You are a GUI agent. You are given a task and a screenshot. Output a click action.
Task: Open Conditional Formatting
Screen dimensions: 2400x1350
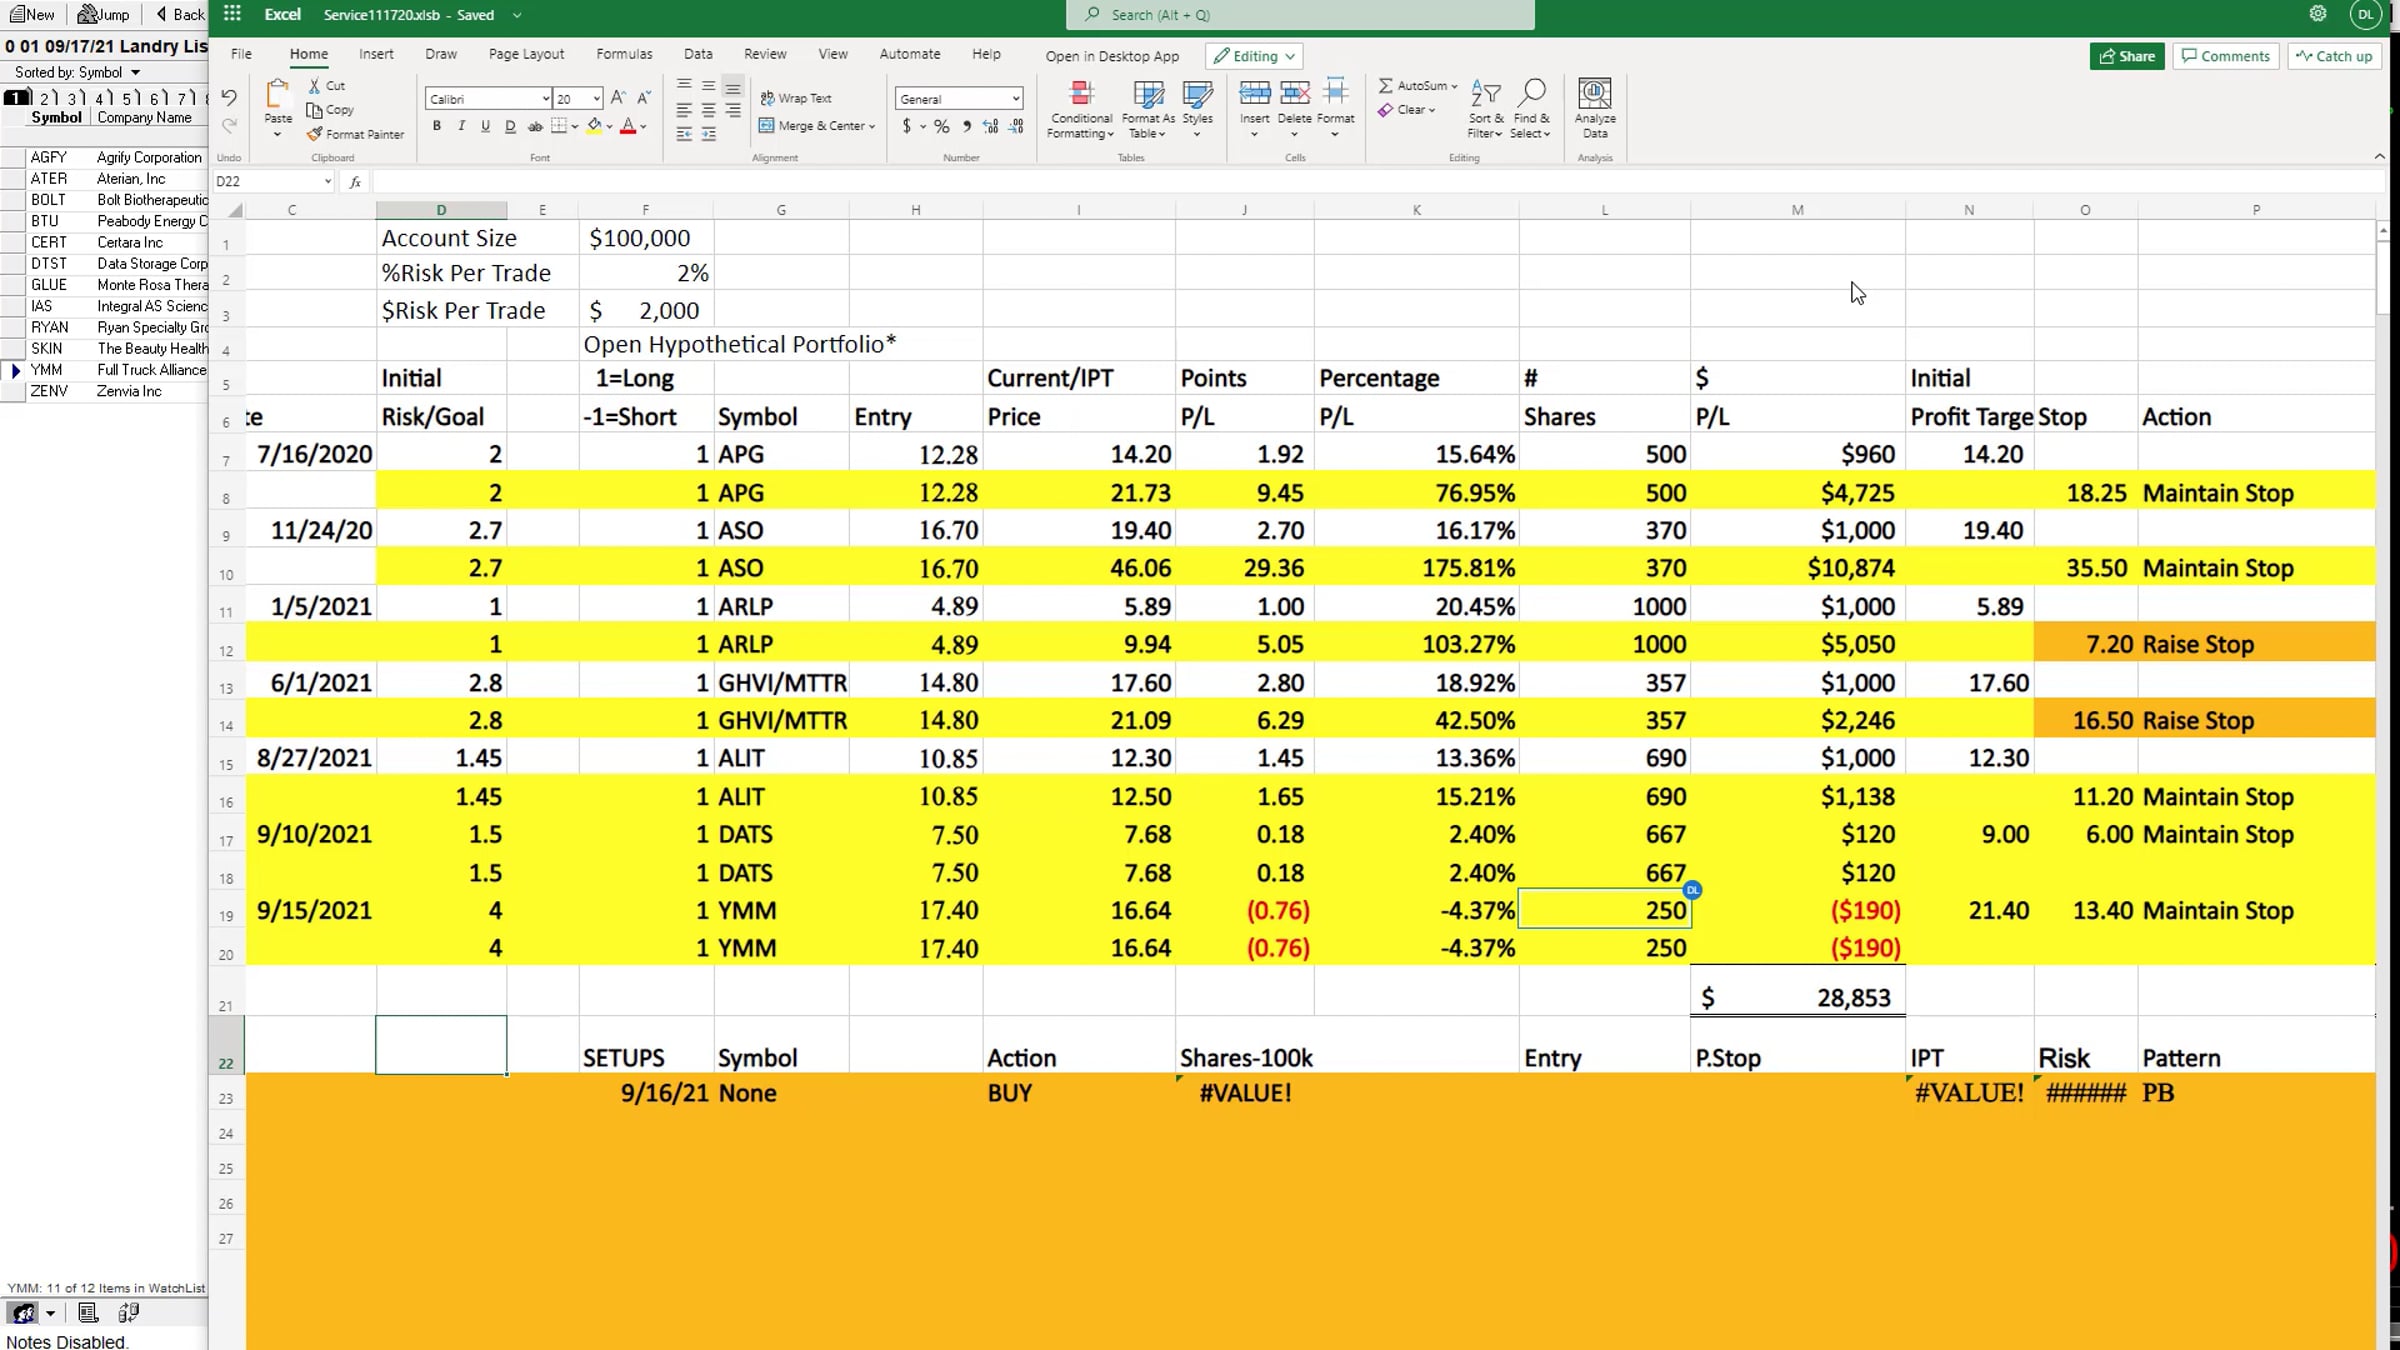point(1080,109)
